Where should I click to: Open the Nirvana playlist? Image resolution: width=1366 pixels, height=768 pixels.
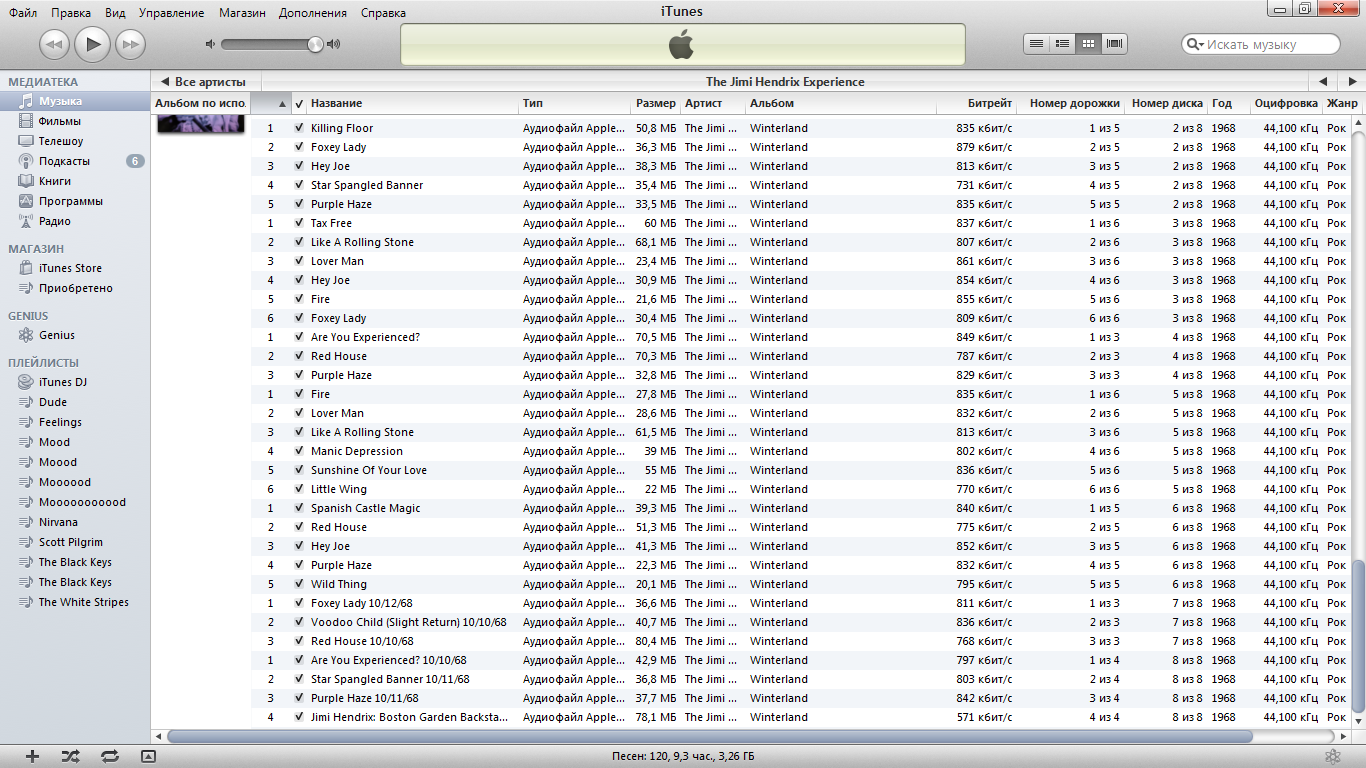pyautogui.click(x=75, y=522)
